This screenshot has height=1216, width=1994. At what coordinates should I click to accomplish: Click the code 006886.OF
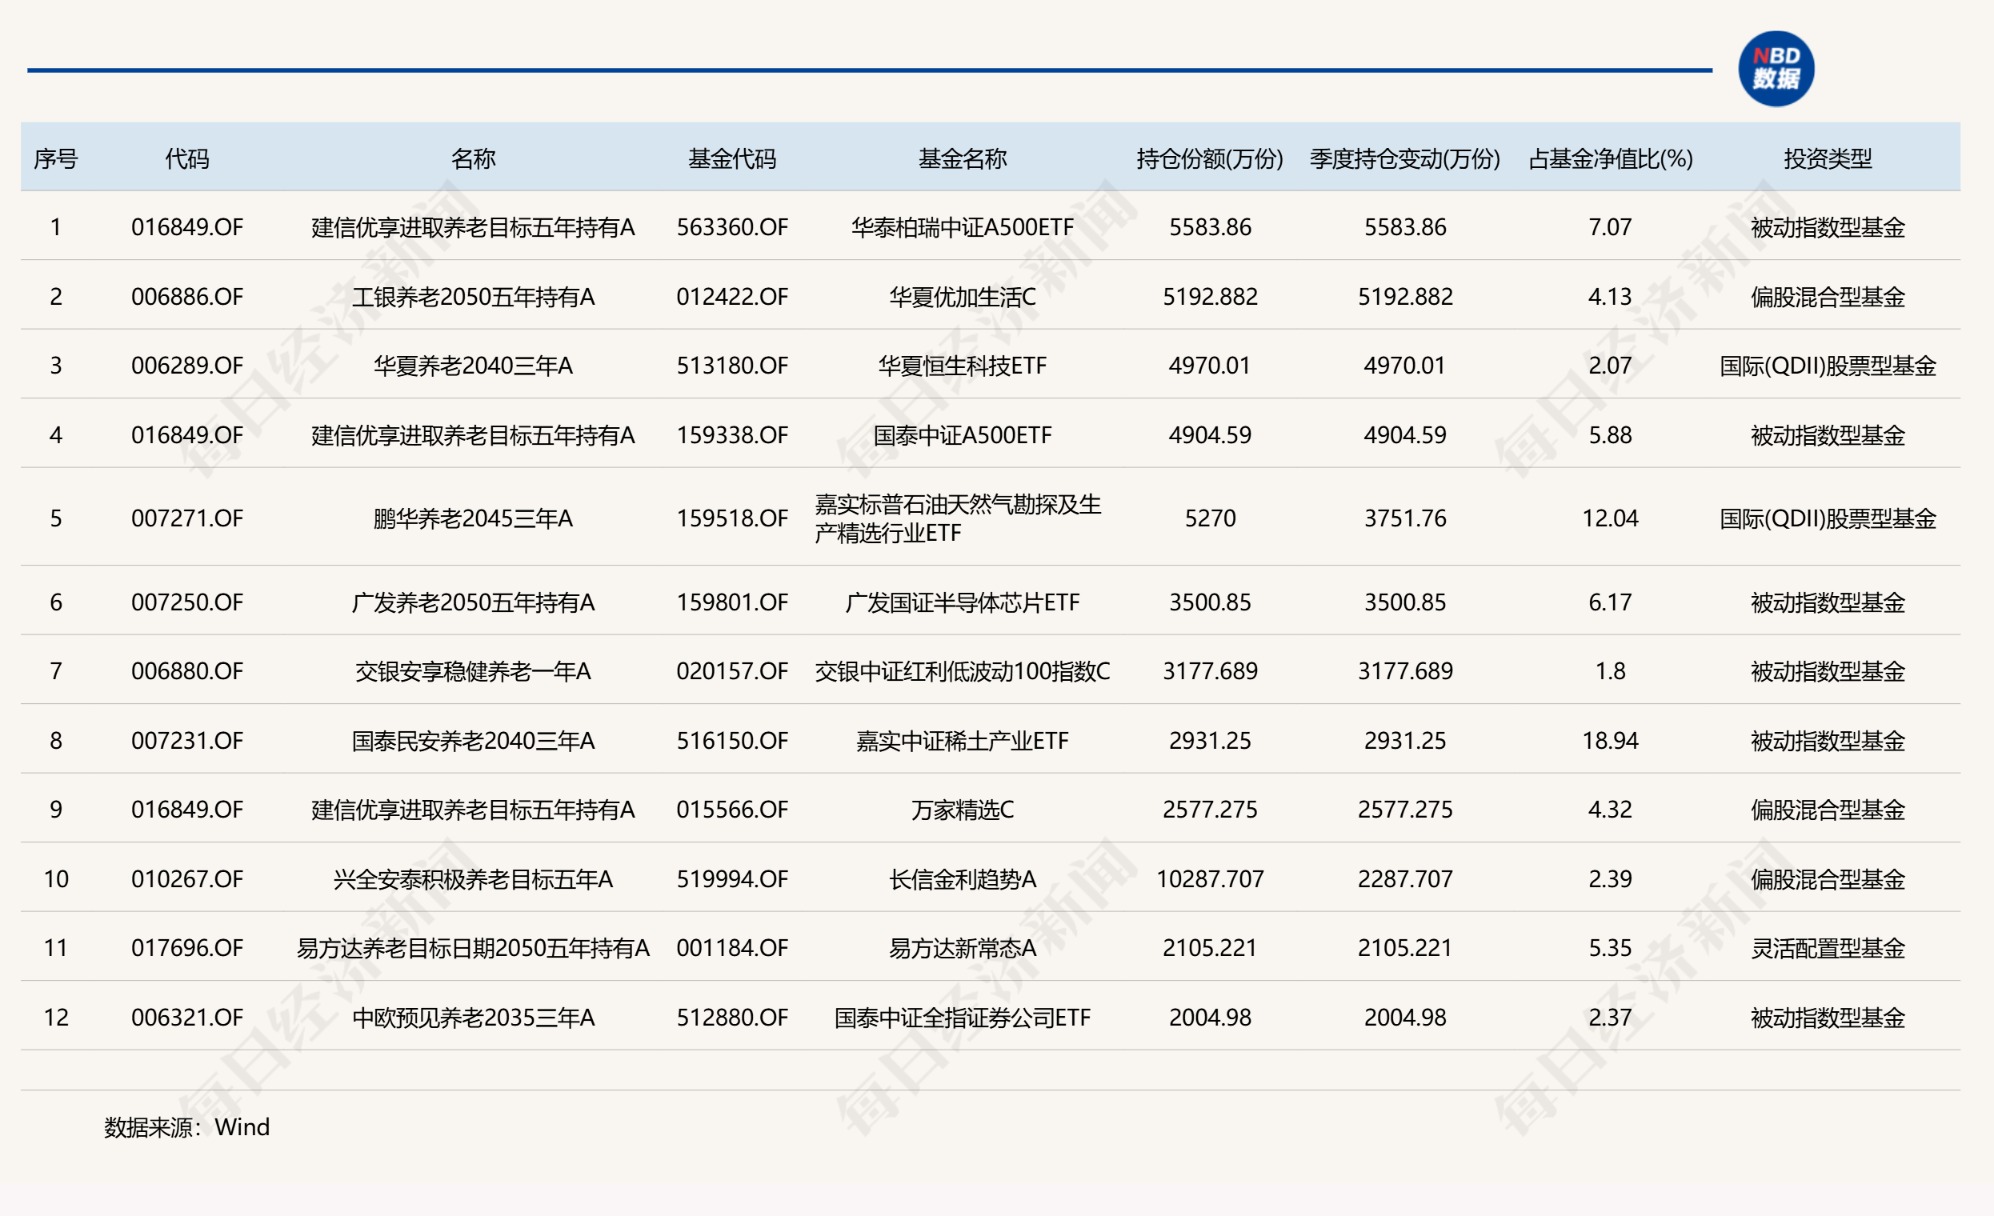click(187, 297)
